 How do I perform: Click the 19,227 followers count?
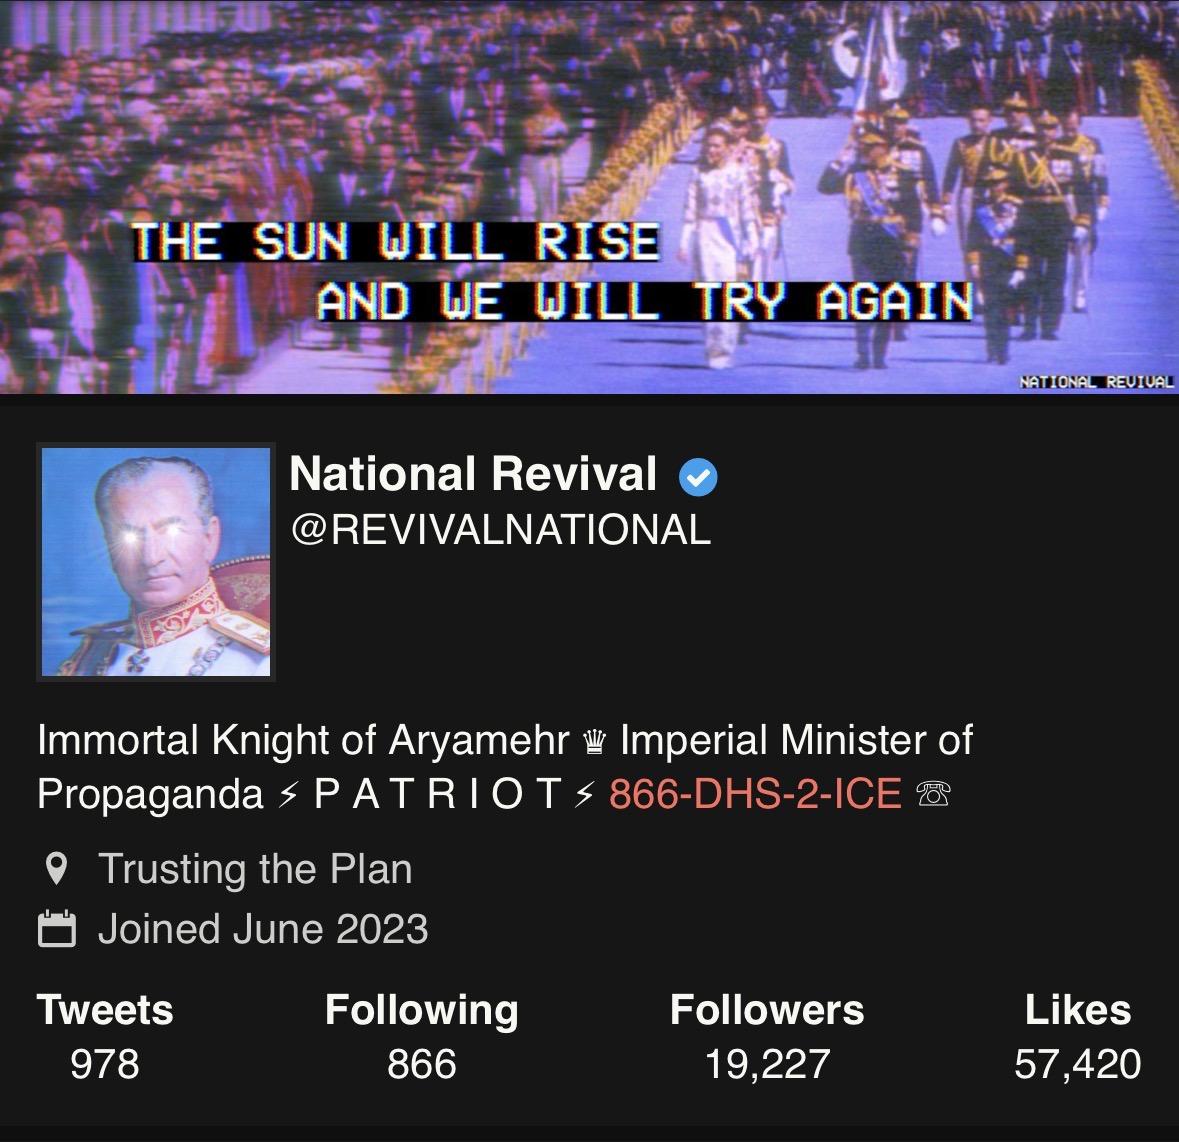point(767,1065)
